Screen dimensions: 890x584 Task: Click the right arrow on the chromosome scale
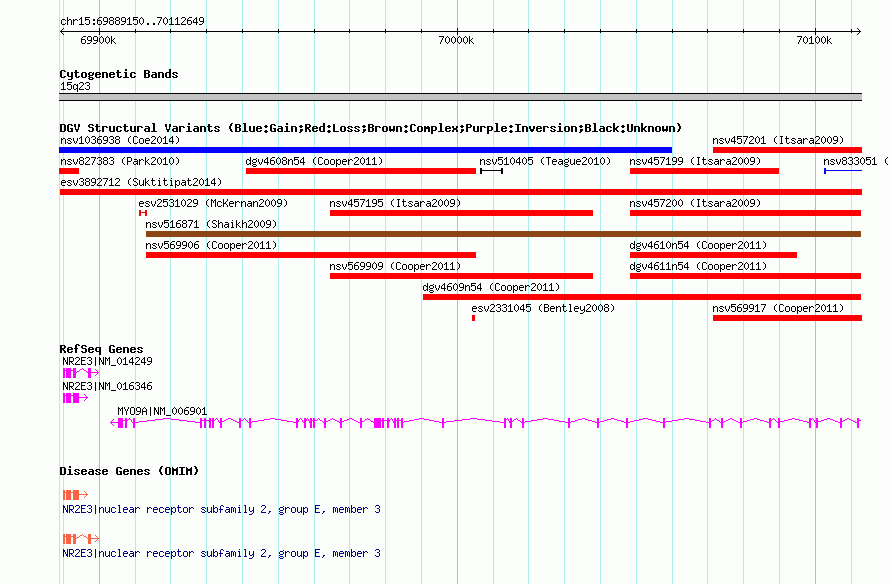click(x=858, y=32)
